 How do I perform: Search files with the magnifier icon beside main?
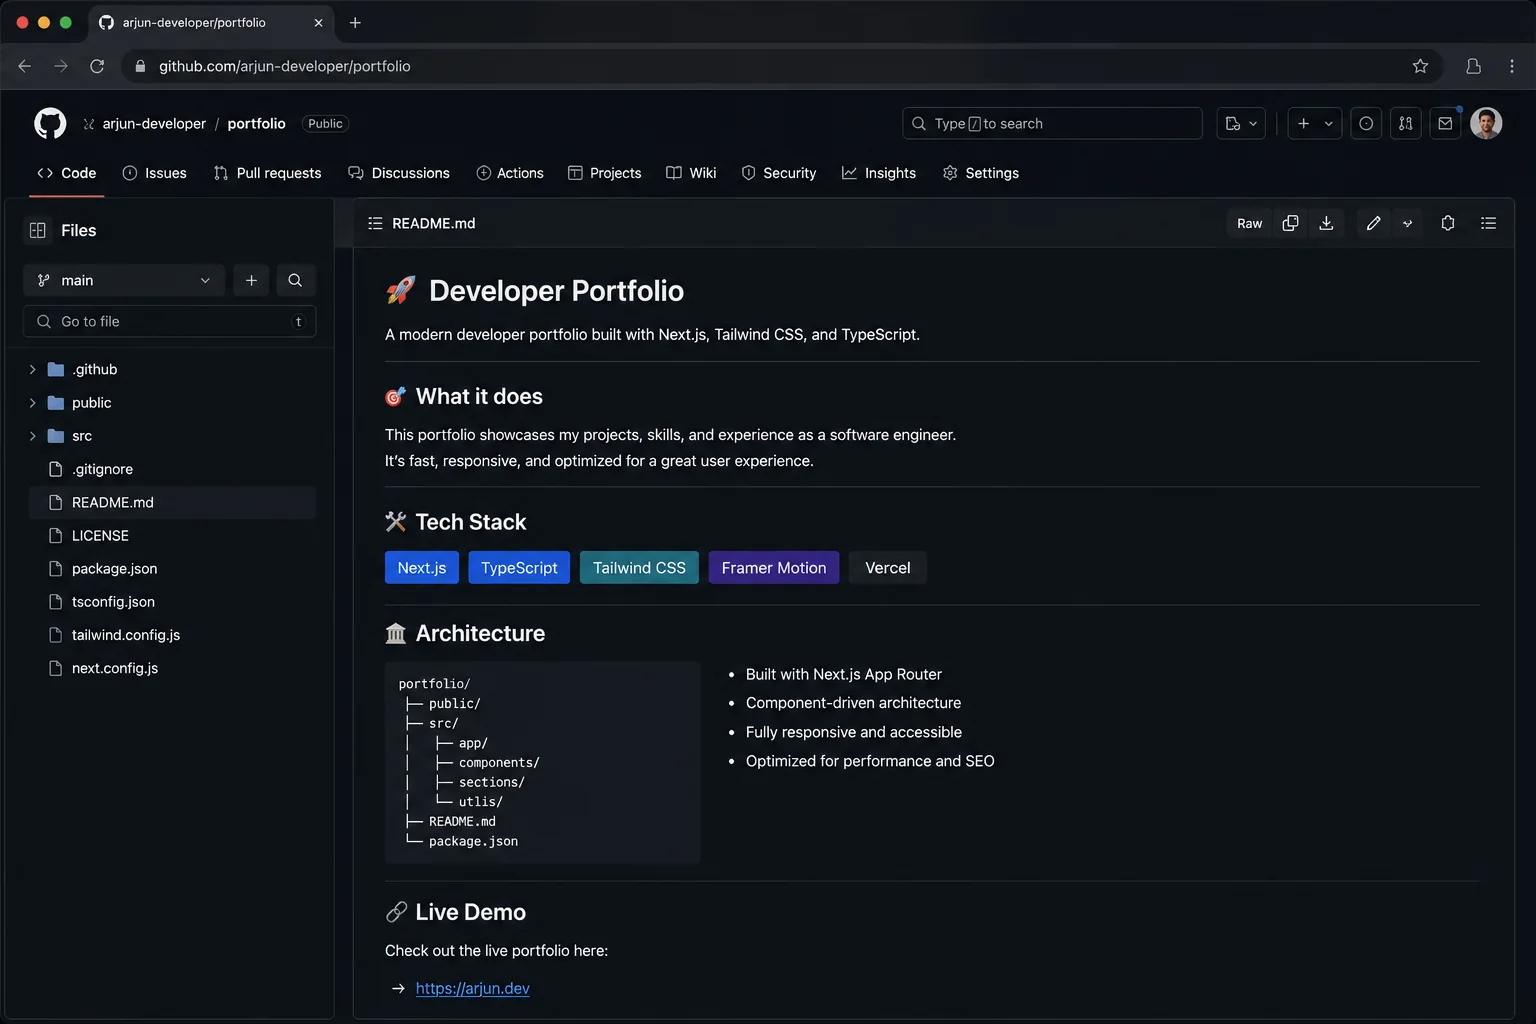click(x=295, y=280)
